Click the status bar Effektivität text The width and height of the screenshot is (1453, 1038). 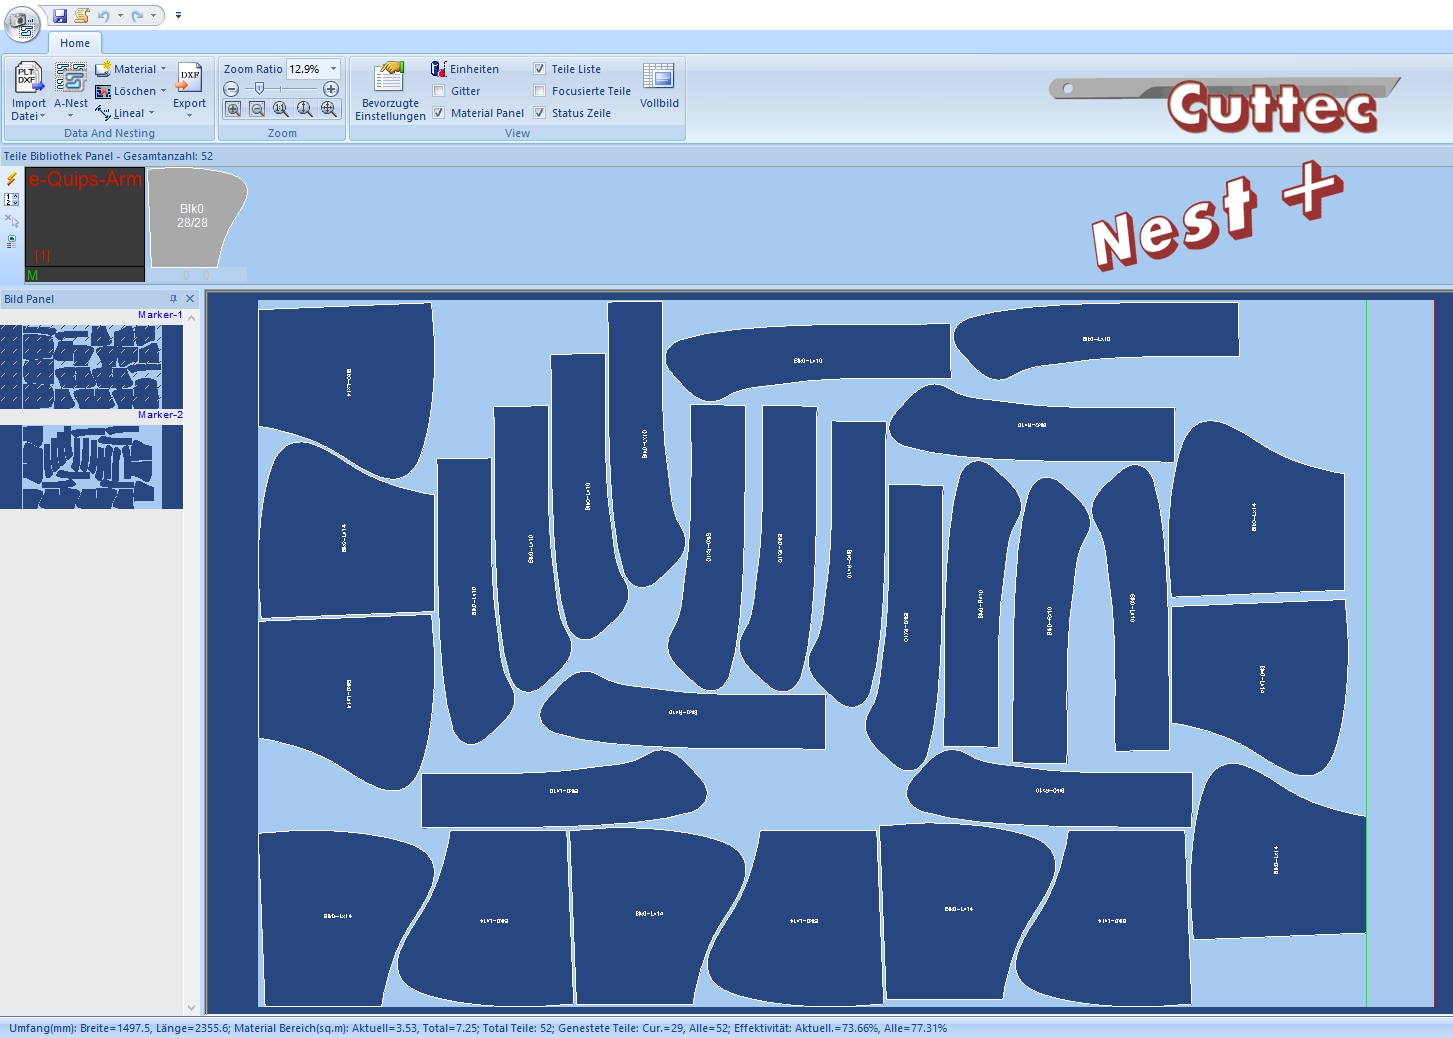coord(840,1028)
